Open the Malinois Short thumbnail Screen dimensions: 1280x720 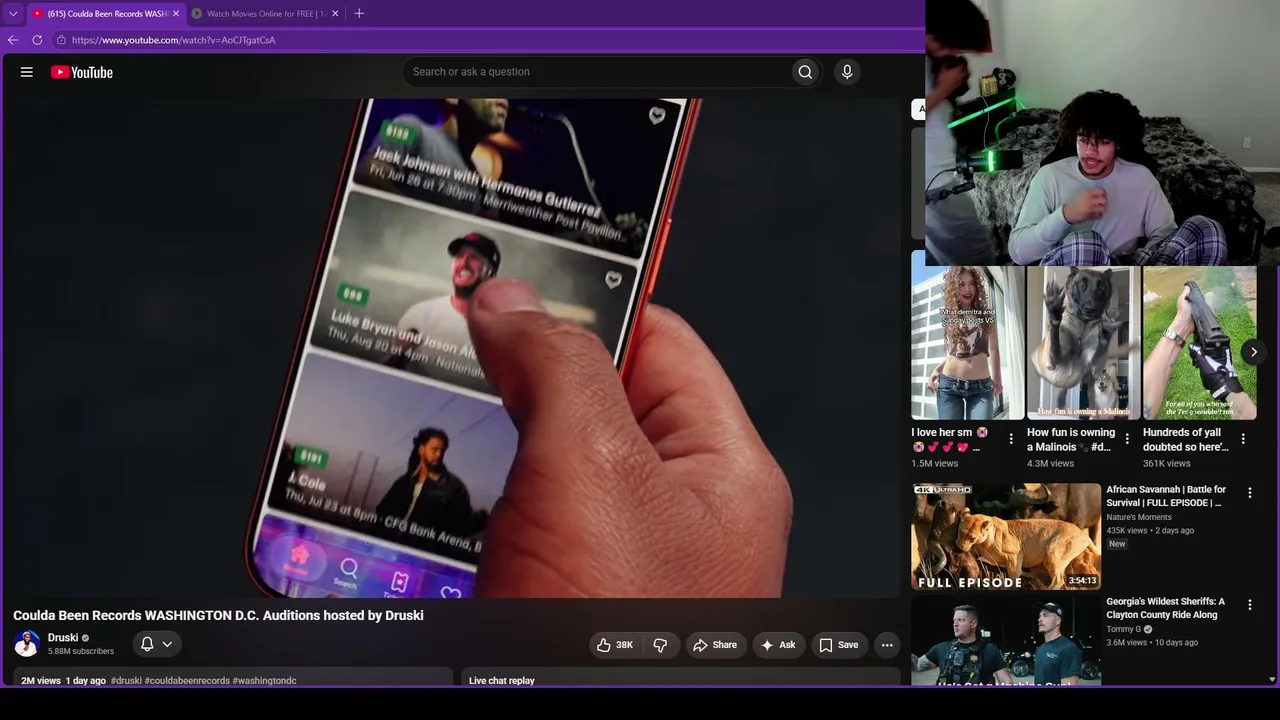(1083, 342)
